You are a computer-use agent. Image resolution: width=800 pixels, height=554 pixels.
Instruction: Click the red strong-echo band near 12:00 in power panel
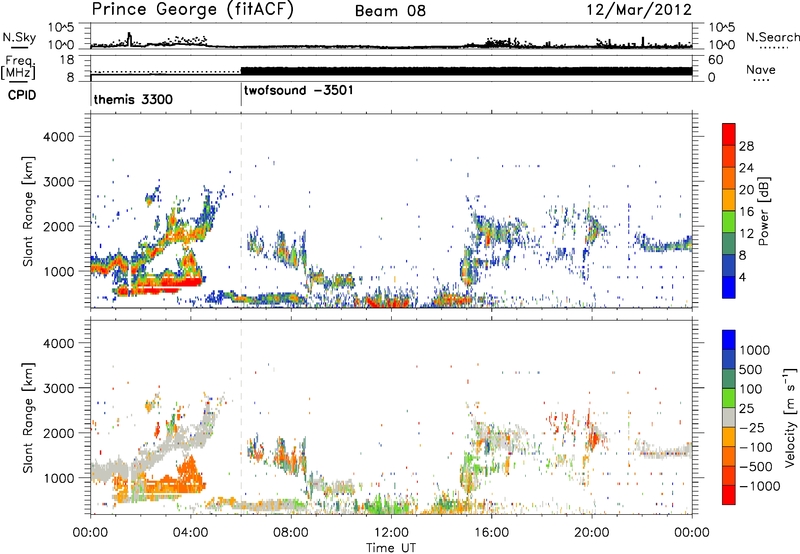click(386, 302)
